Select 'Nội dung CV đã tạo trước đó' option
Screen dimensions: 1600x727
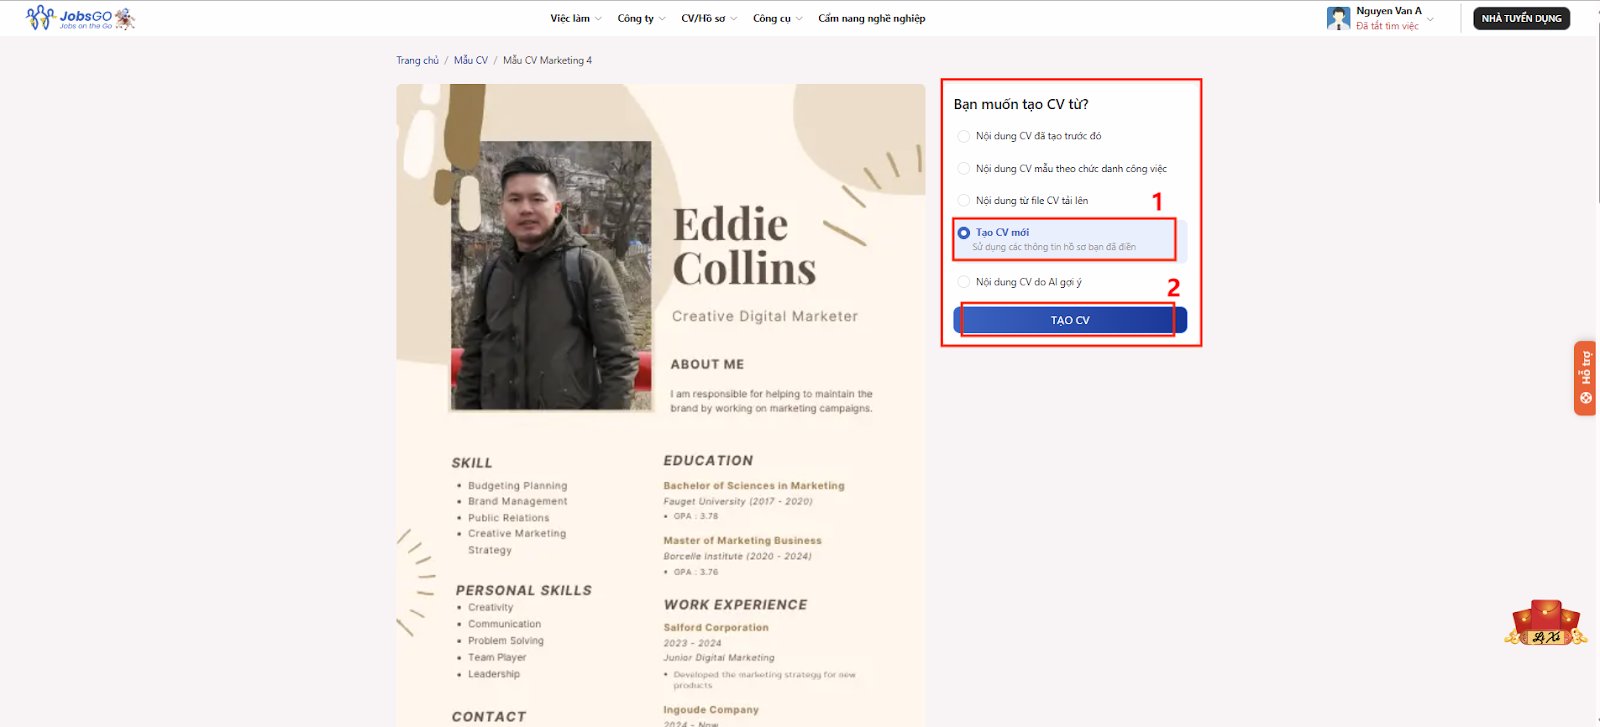964,136
